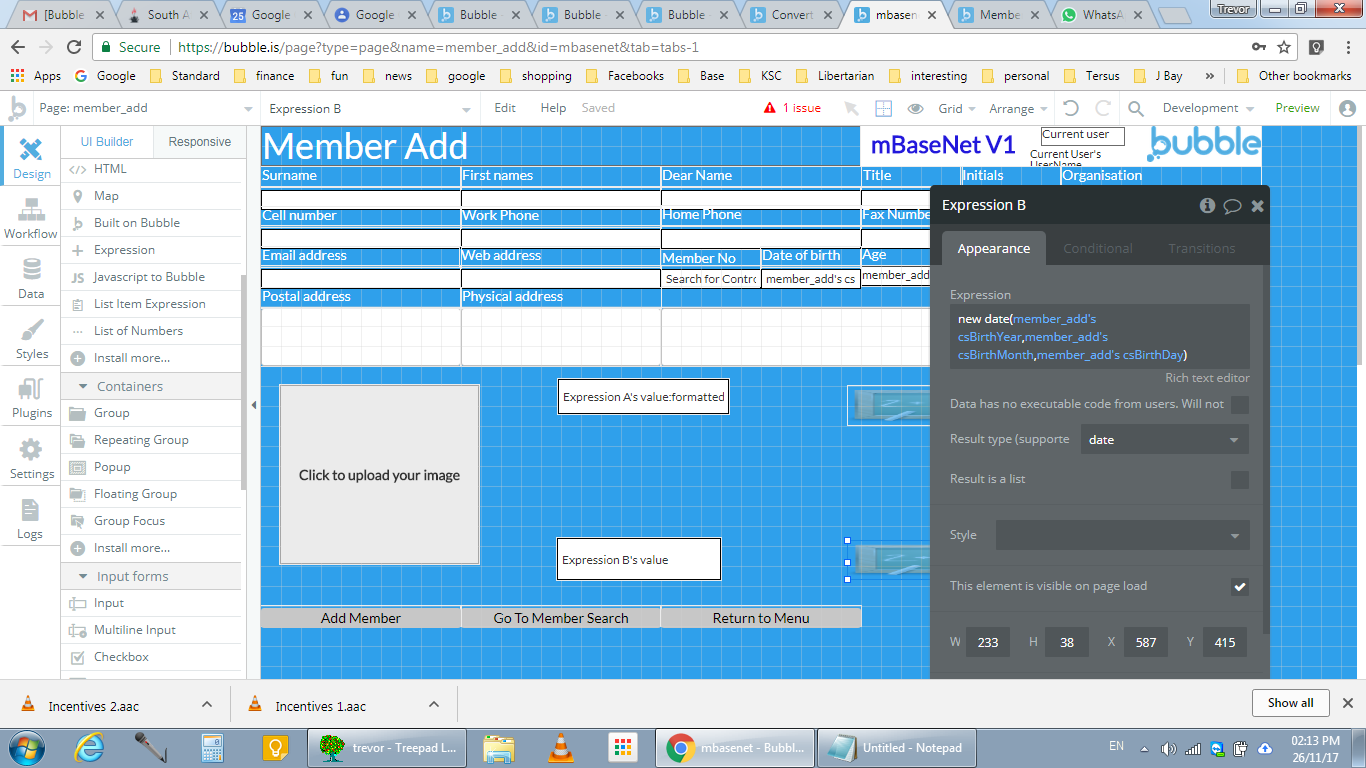
Task: Switch to the UI Builder tab
Action: click(x=107, y=142)
